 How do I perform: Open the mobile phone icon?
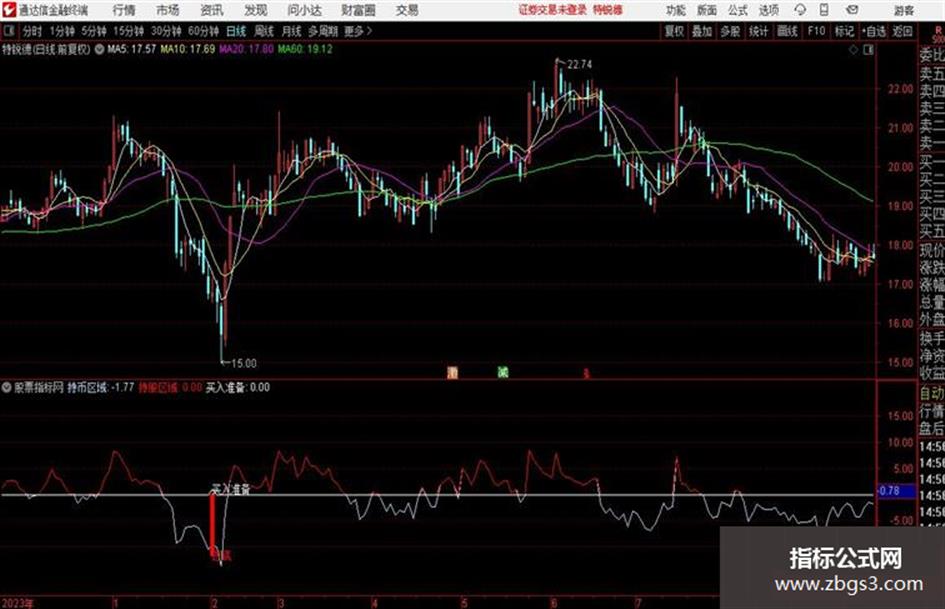(824, 10)
